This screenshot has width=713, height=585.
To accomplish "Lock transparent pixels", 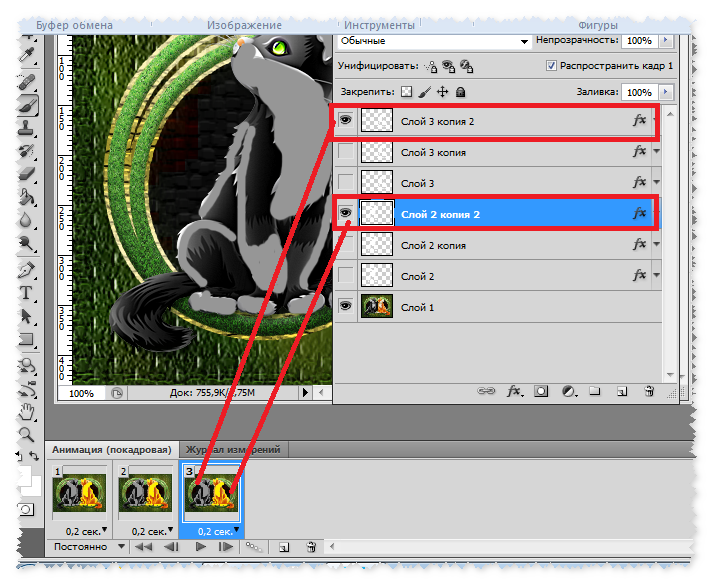I will (406, 92).
